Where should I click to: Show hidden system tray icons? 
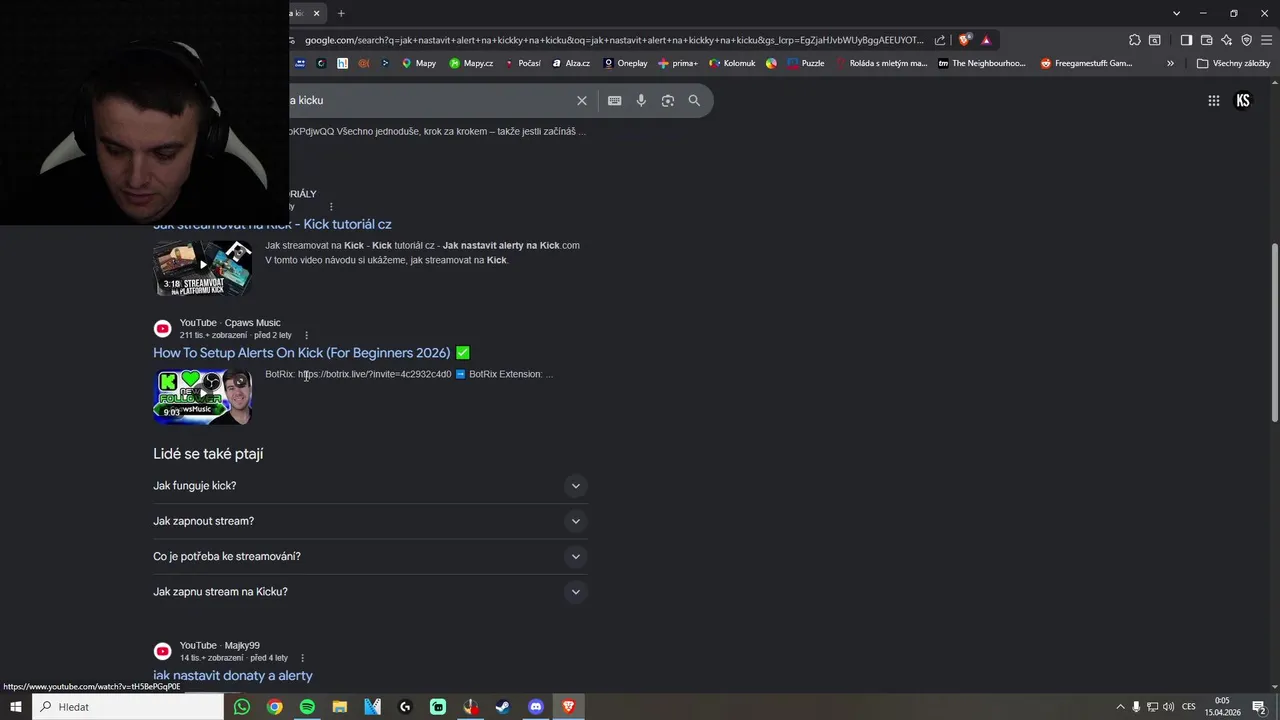click(x=1120, y=707)
